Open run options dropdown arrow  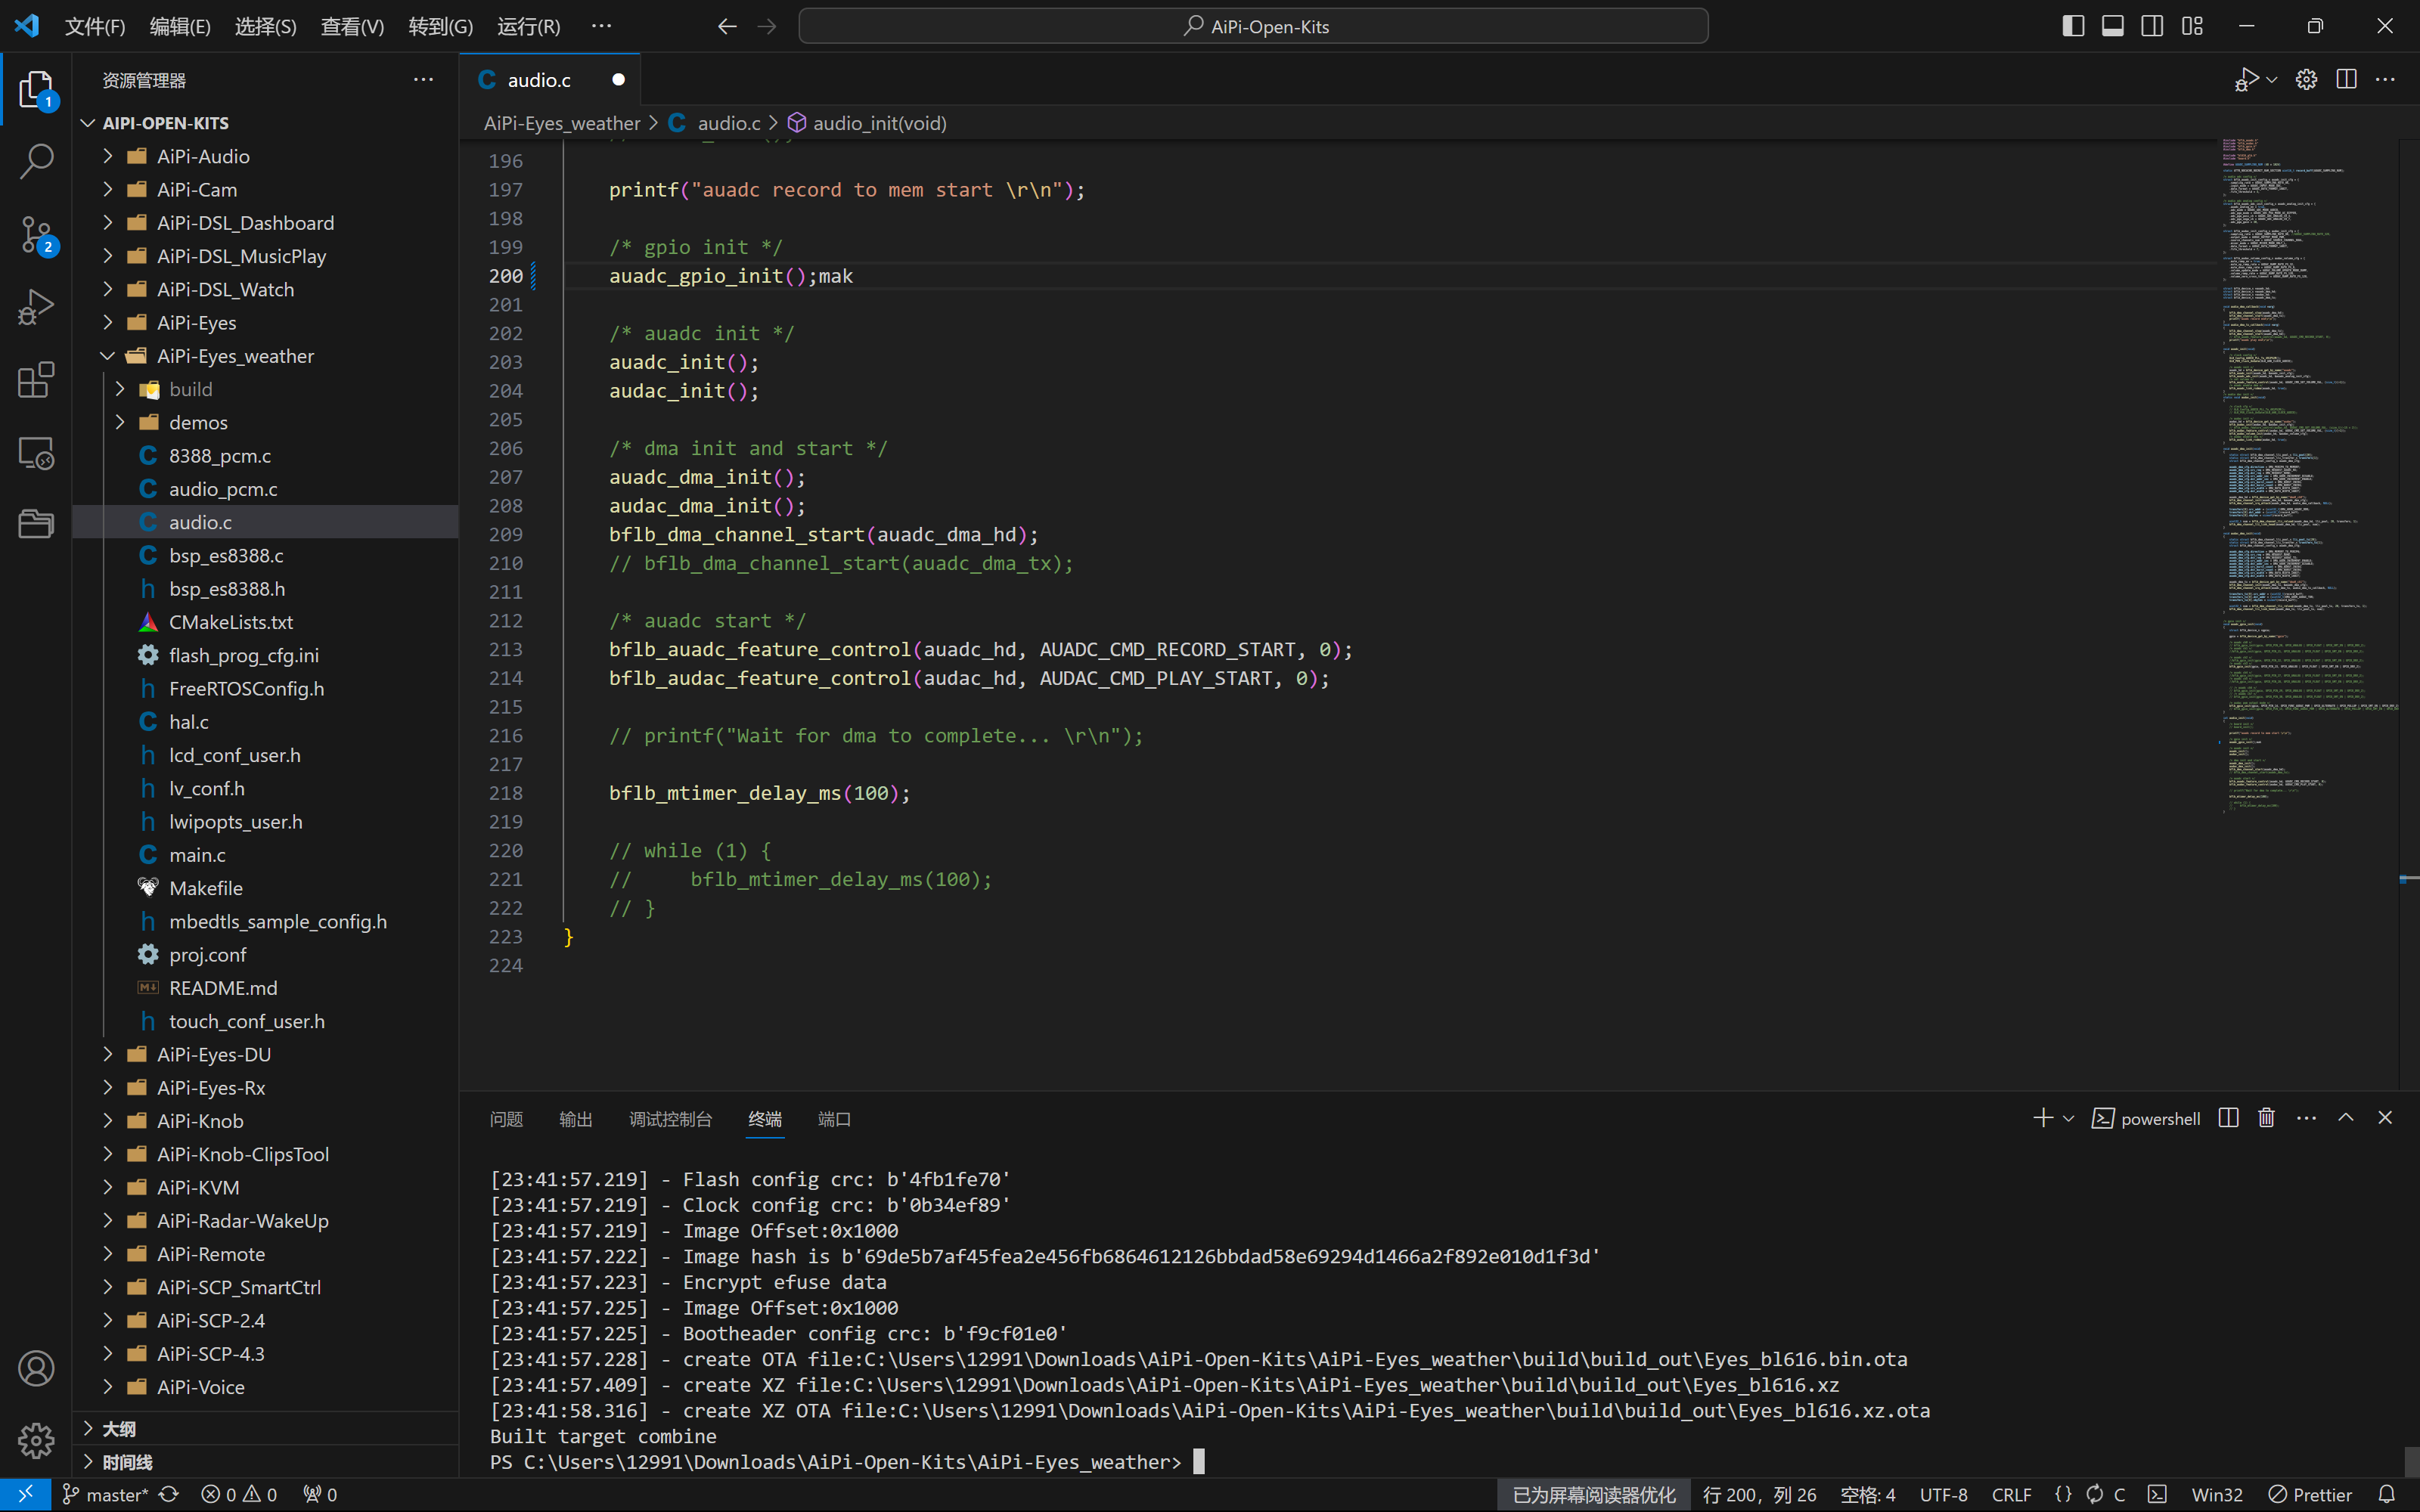(2272, 80)
